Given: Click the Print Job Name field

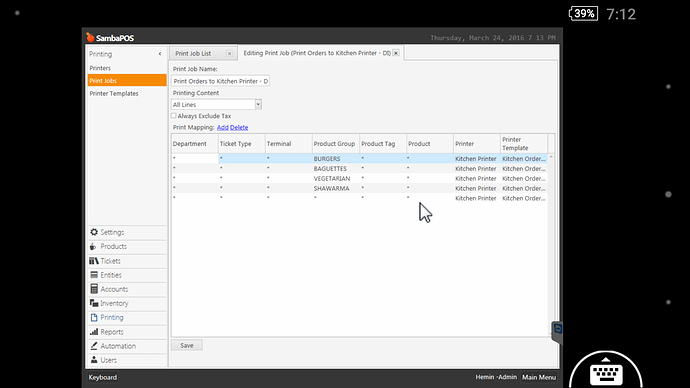Looking at the screenshot, I should point(220,81).
